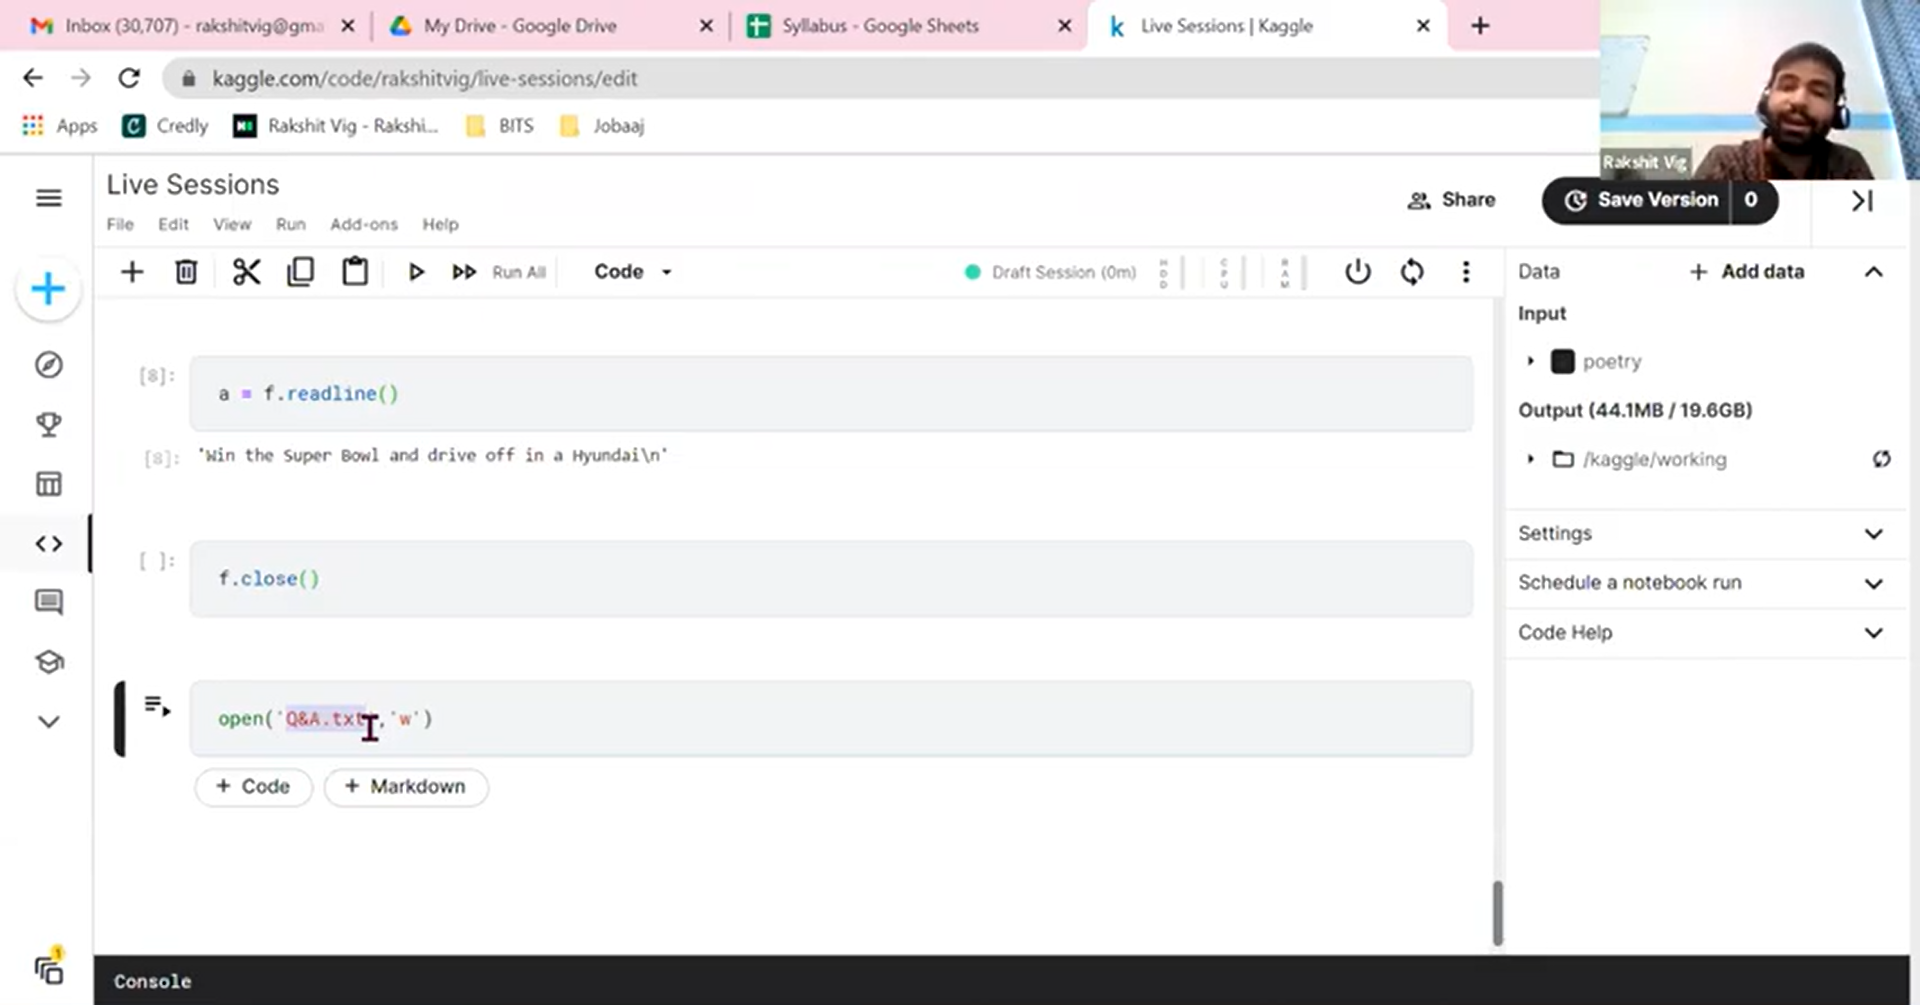The image size is (1920, 1005).
Task: Click the notebook vertical scrollbar
Action: (x=1497, y=912)
